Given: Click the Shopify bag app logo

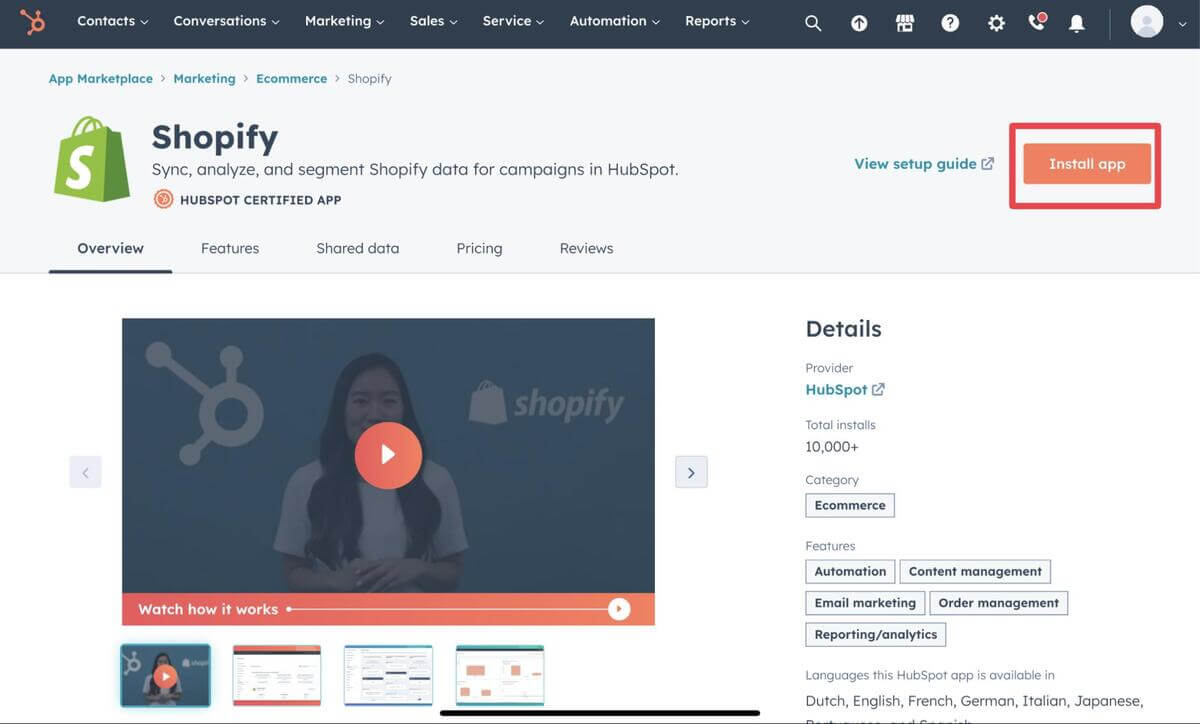Looking at the screenshot, I should click(92, 159).
